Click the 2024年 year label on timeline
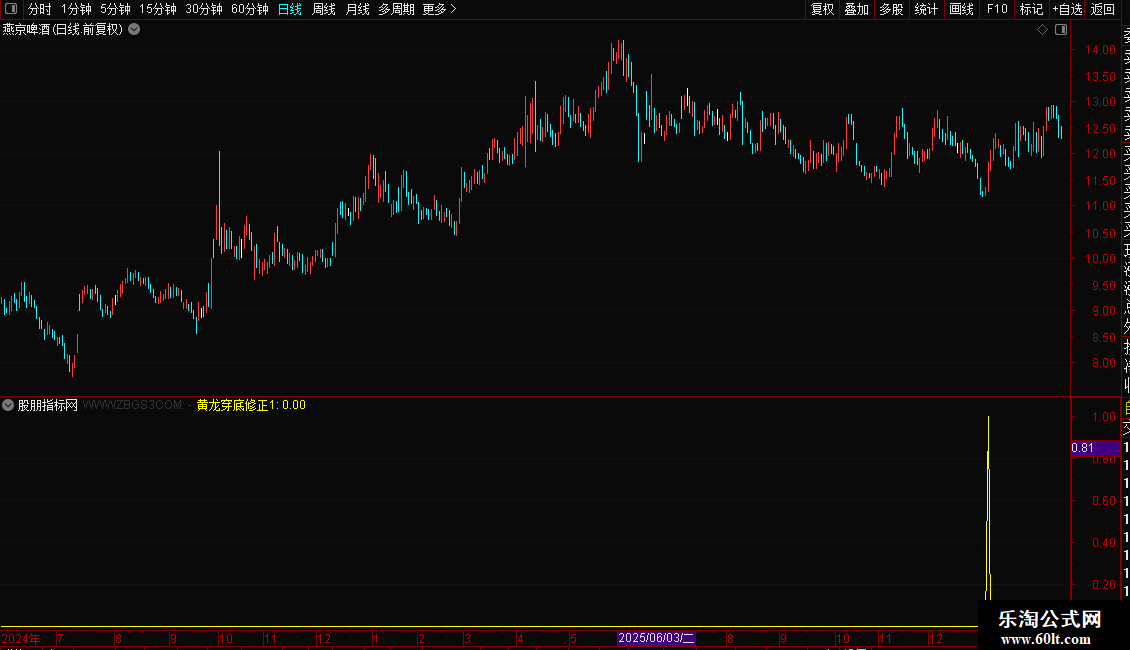This screenshot has width=1130, height=650. tap(21, 638)
